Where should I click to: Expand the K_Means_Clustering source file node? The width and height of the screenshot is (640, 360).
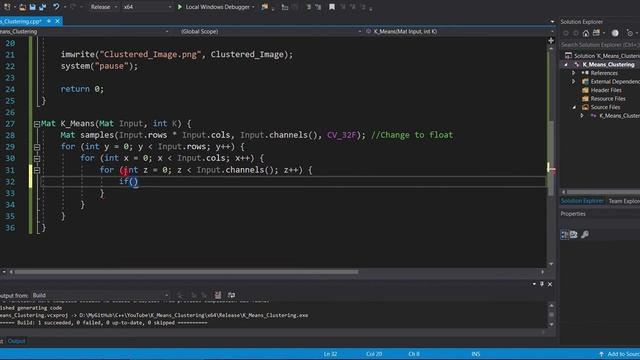click(x=582, y=116)
